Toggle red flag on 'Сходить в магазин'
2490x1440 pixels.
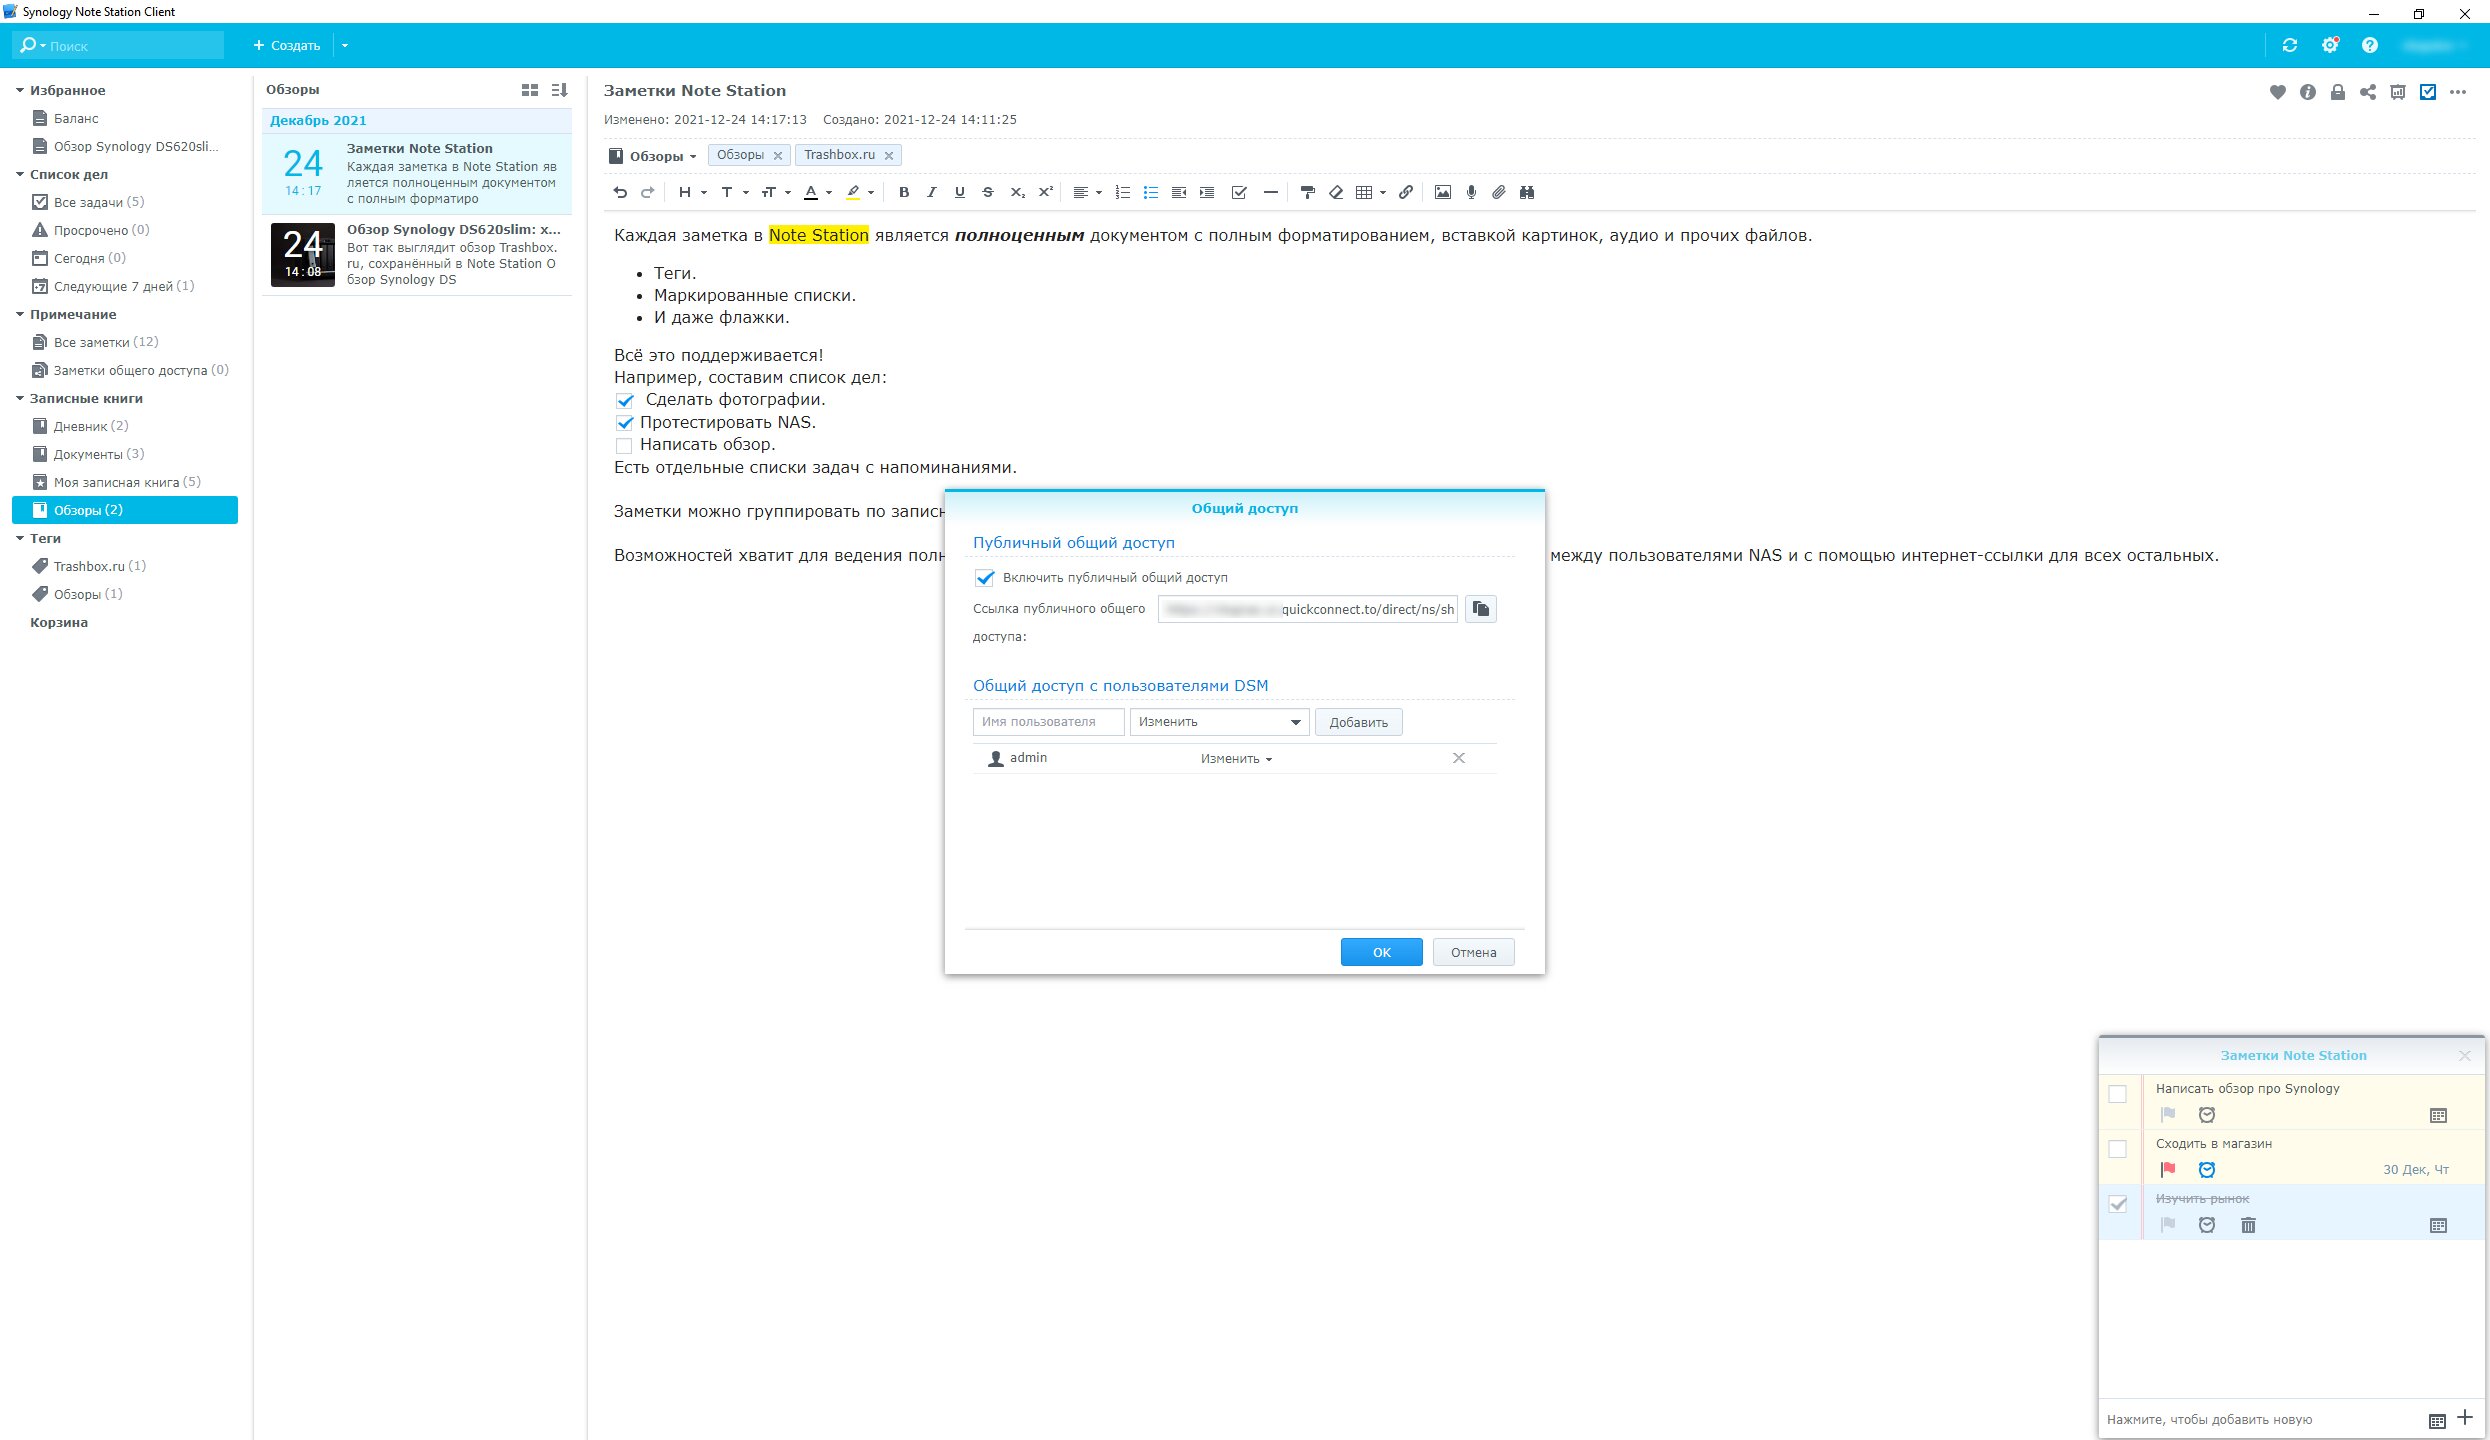pyautogui.click(x=2168, y=1169)
